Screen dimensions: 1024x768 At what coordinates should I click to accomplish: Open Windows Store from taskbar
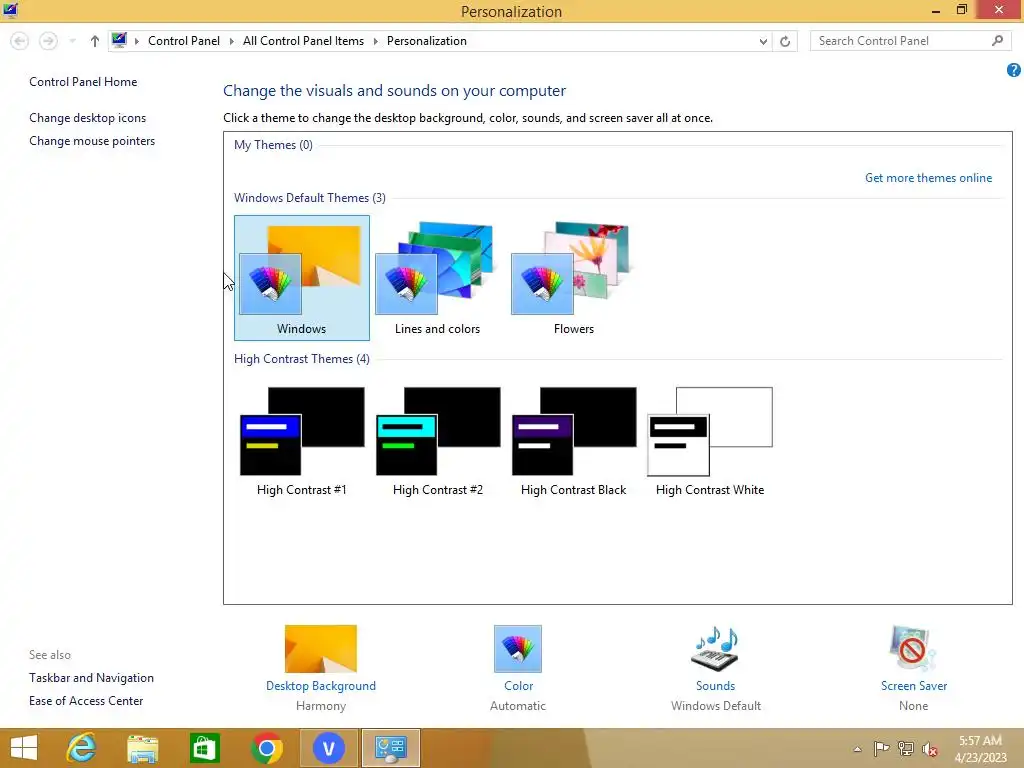(204, 748)
